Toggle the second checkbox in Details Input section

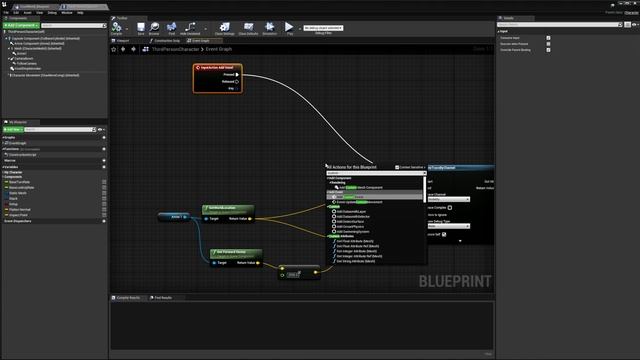[548, 44]
